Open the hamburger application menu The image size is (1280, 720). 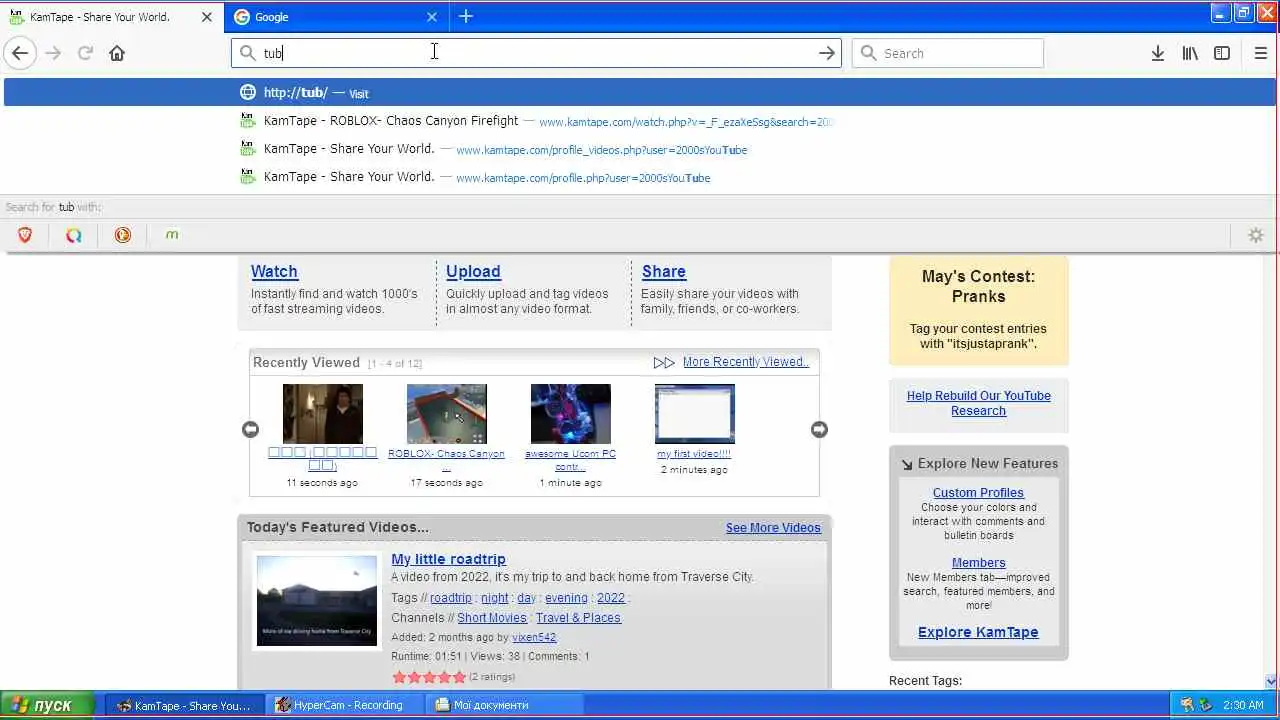click(1260, 53)
